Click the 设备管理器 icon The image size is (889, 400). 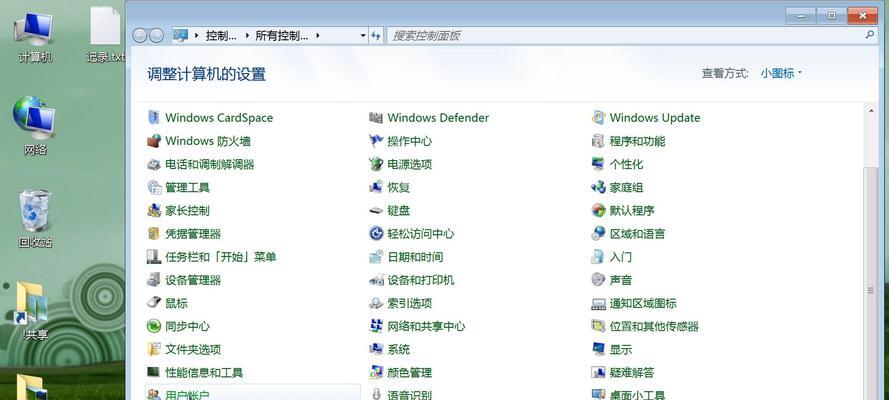click(154, 280)
